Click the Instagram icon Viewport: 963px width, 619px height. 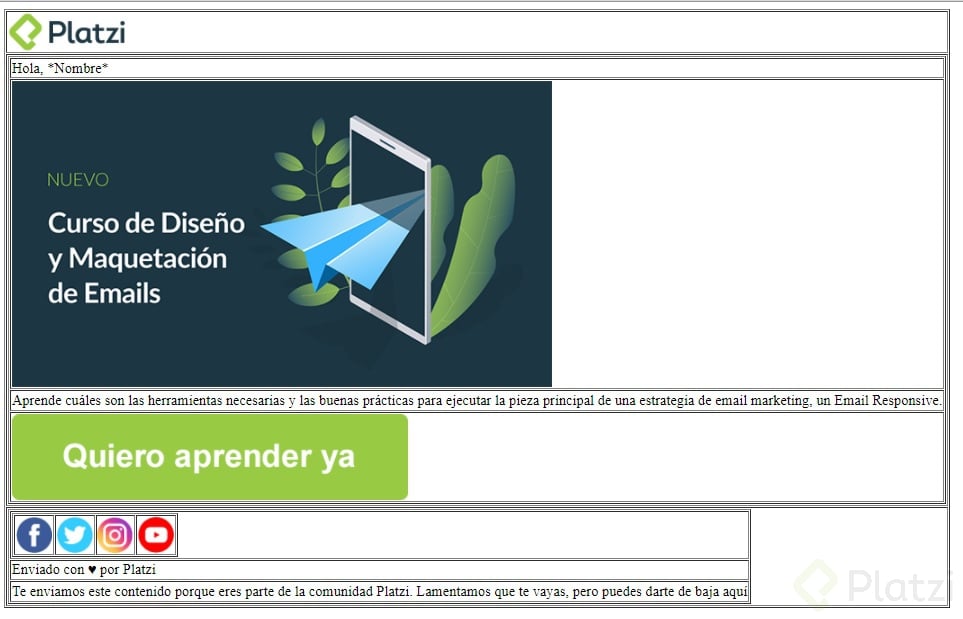click(x=115, y=534)
